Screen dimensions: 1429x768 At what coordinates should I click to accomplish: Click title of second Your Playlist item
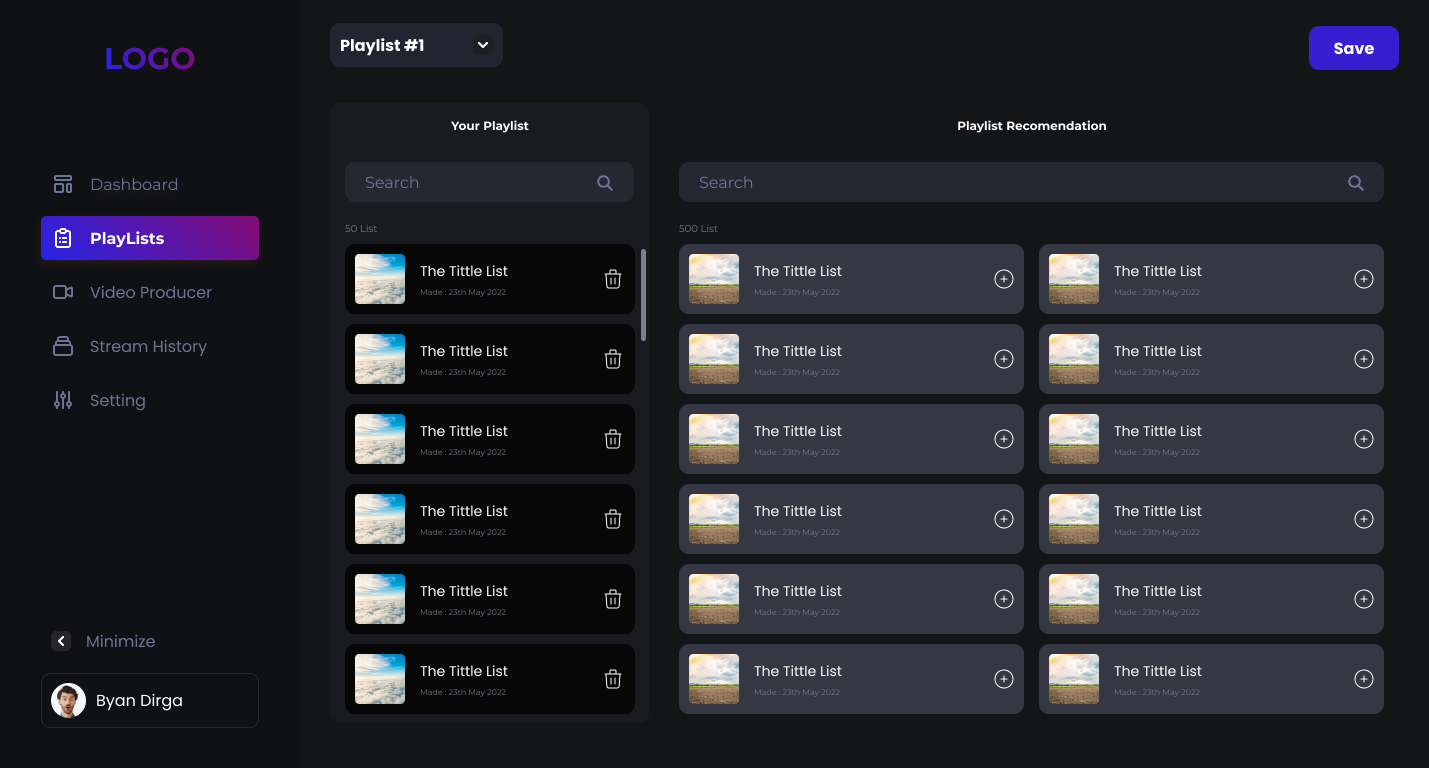[x=464, y=351]
